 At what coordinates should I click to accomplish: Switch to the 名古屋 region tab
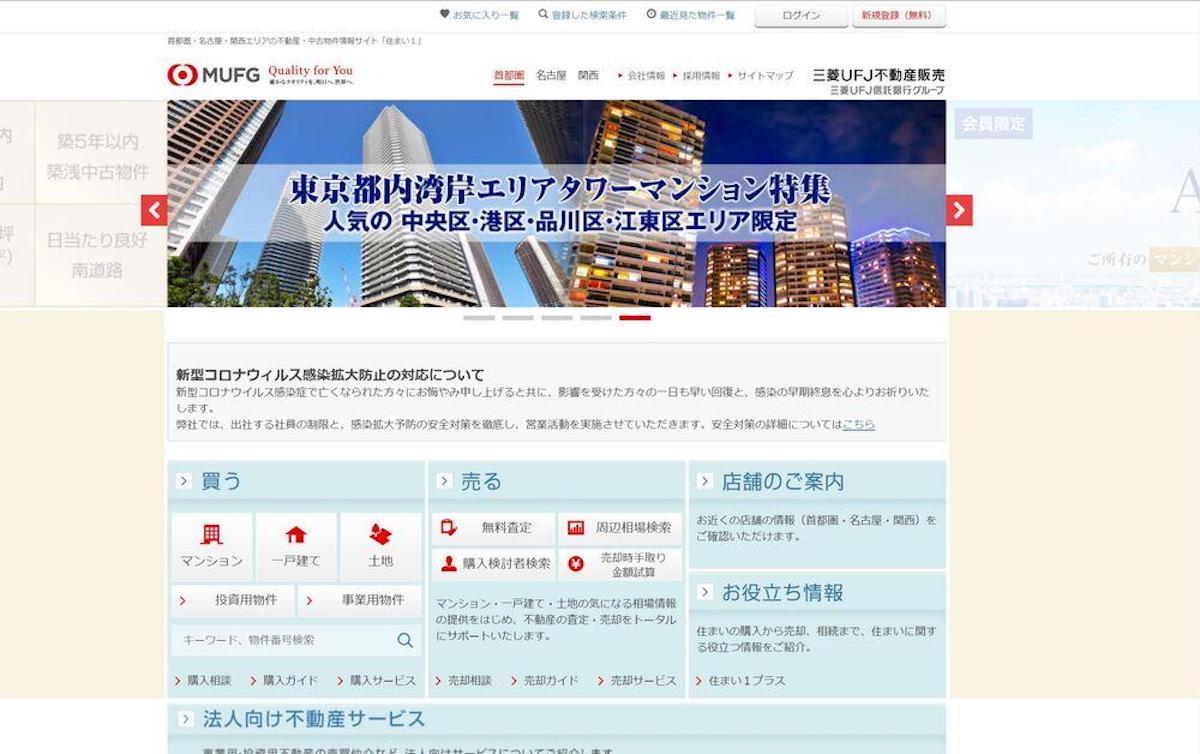pyautogui.click(x=551, y=75)
